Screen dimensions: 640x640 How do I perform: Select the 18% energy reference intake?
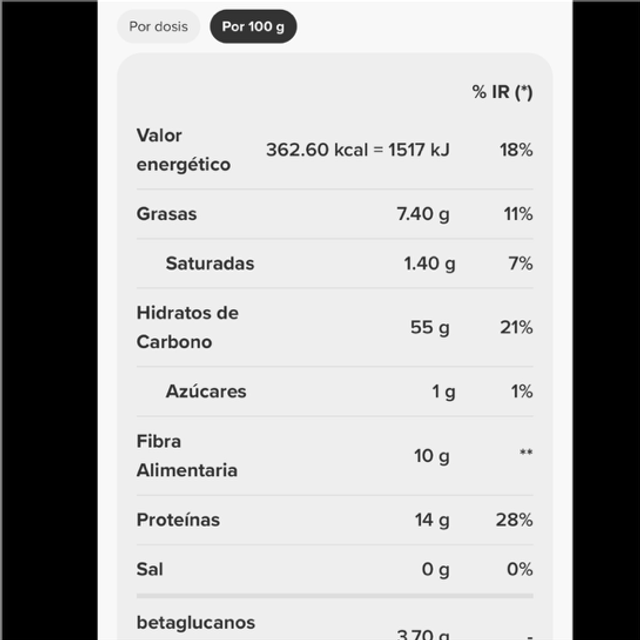[516, 150]
